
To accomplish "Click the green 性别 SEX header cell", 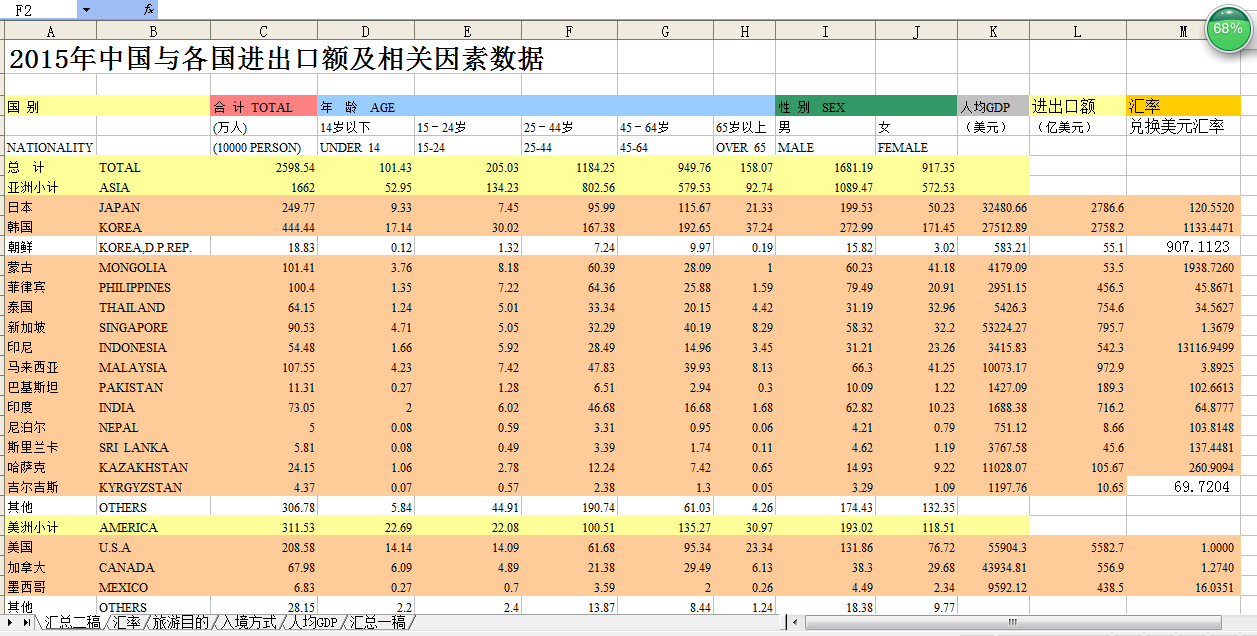I will coord(866,106).
